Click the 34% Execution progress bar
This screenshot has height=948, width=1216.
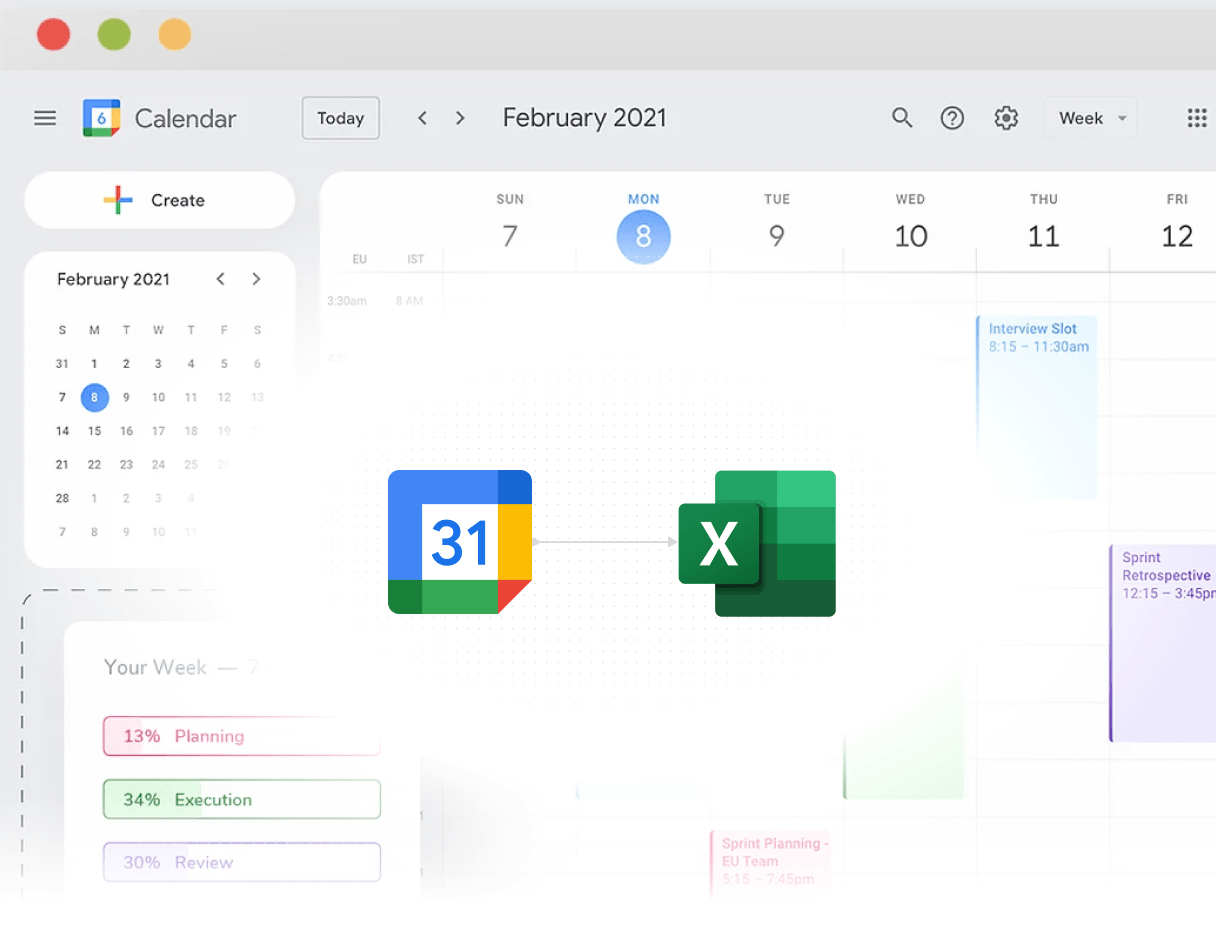pyautogui.click(x=241, y=799)
